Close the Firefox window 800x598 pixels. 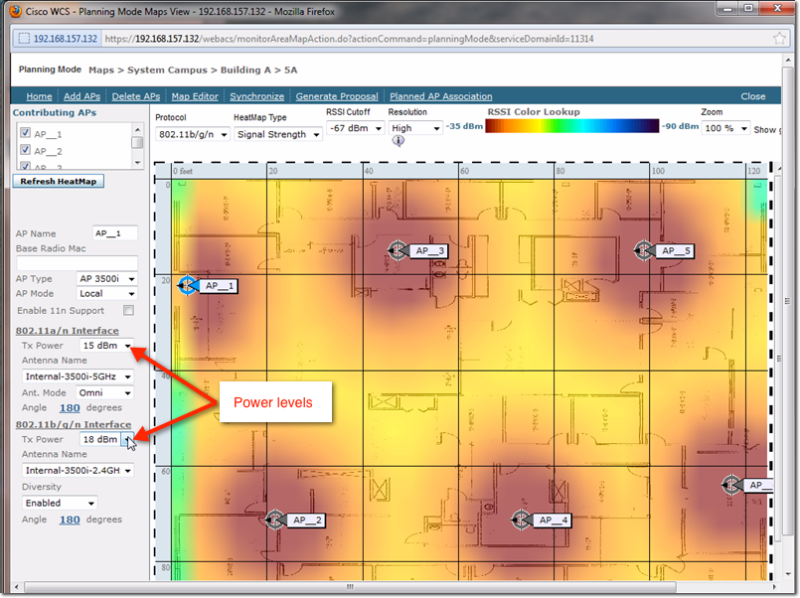pos(777,8)
